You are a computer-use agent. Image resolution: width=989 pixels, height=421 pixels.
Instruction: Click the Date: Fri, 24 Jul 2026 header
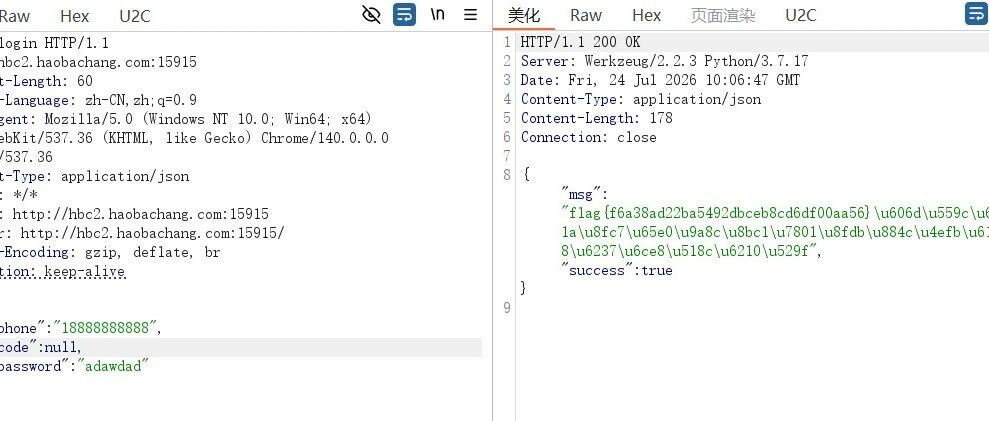click(x=660, y=80)
